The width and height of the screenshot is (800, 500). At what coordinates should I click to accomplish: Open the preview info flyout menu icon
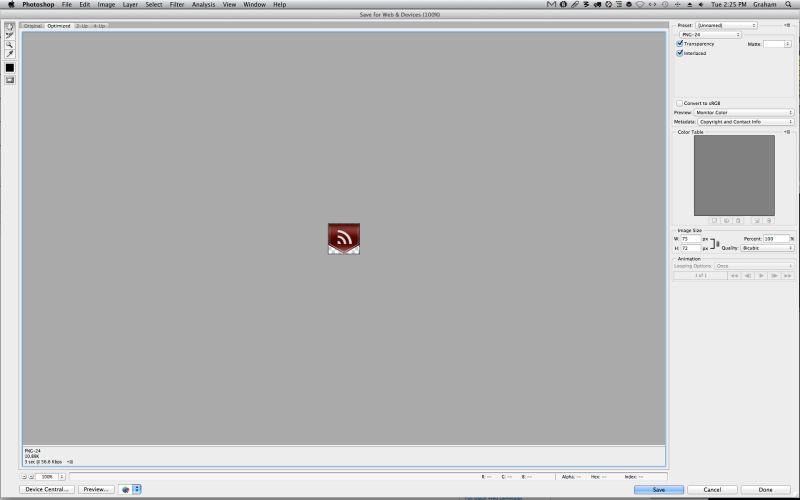[x=70, y=462]
